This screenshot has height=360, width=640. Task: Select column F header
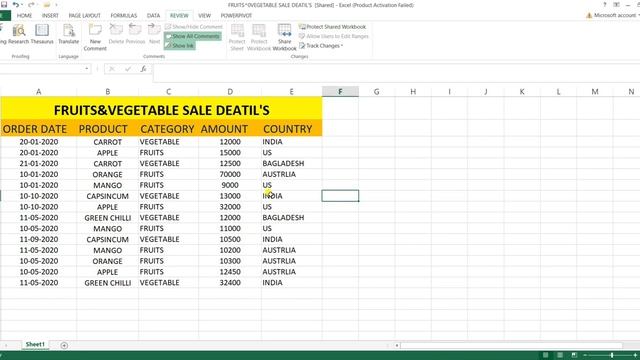tap(340, 91)
